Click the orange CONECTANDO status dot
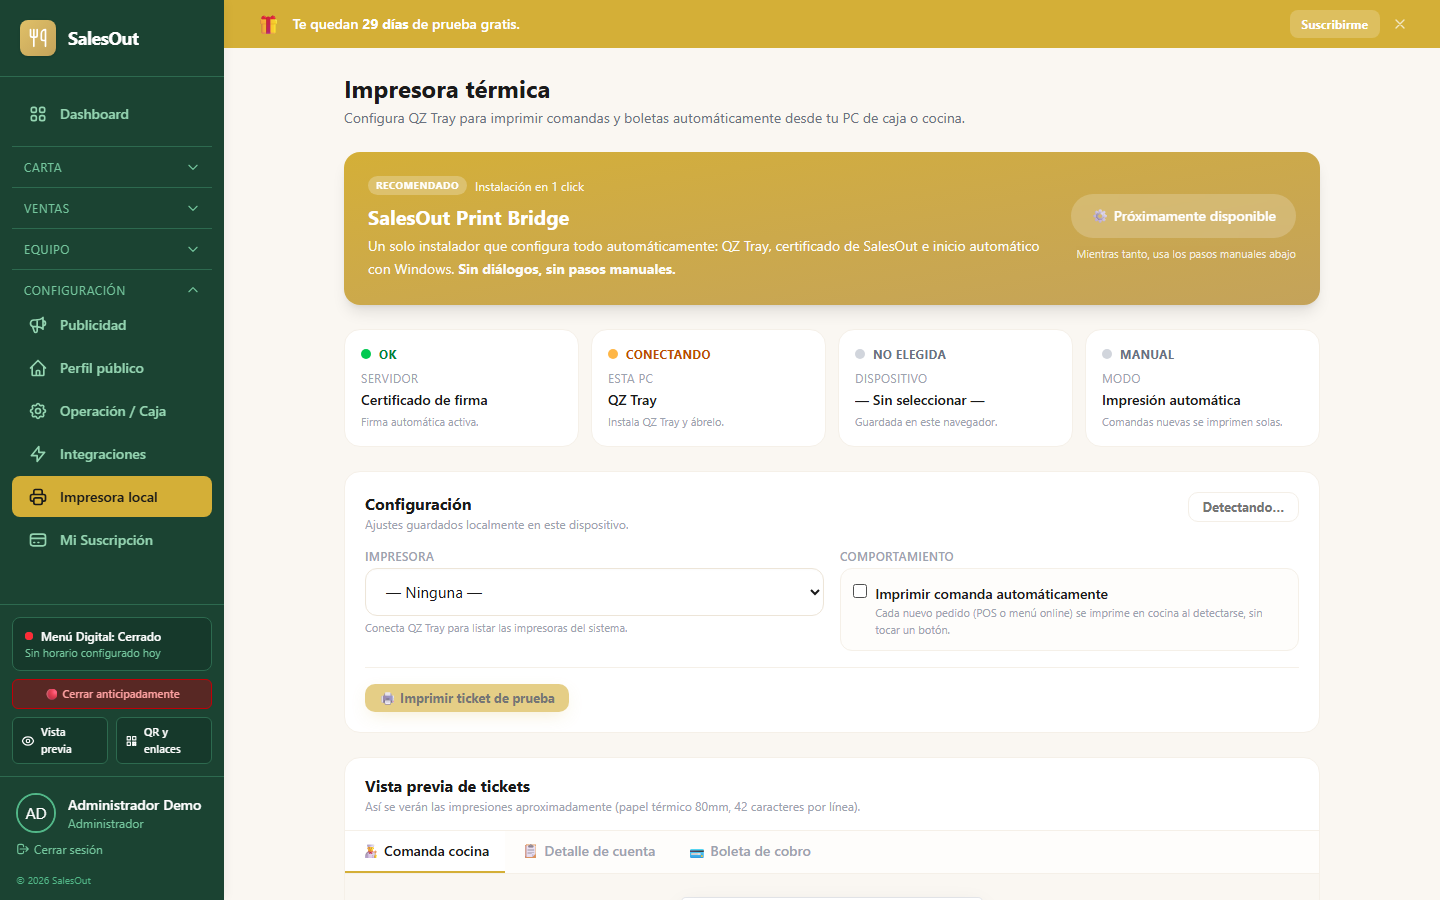The height and width of the screenshot is (900, 1440). pyautogui.click(x=613, y=354)
